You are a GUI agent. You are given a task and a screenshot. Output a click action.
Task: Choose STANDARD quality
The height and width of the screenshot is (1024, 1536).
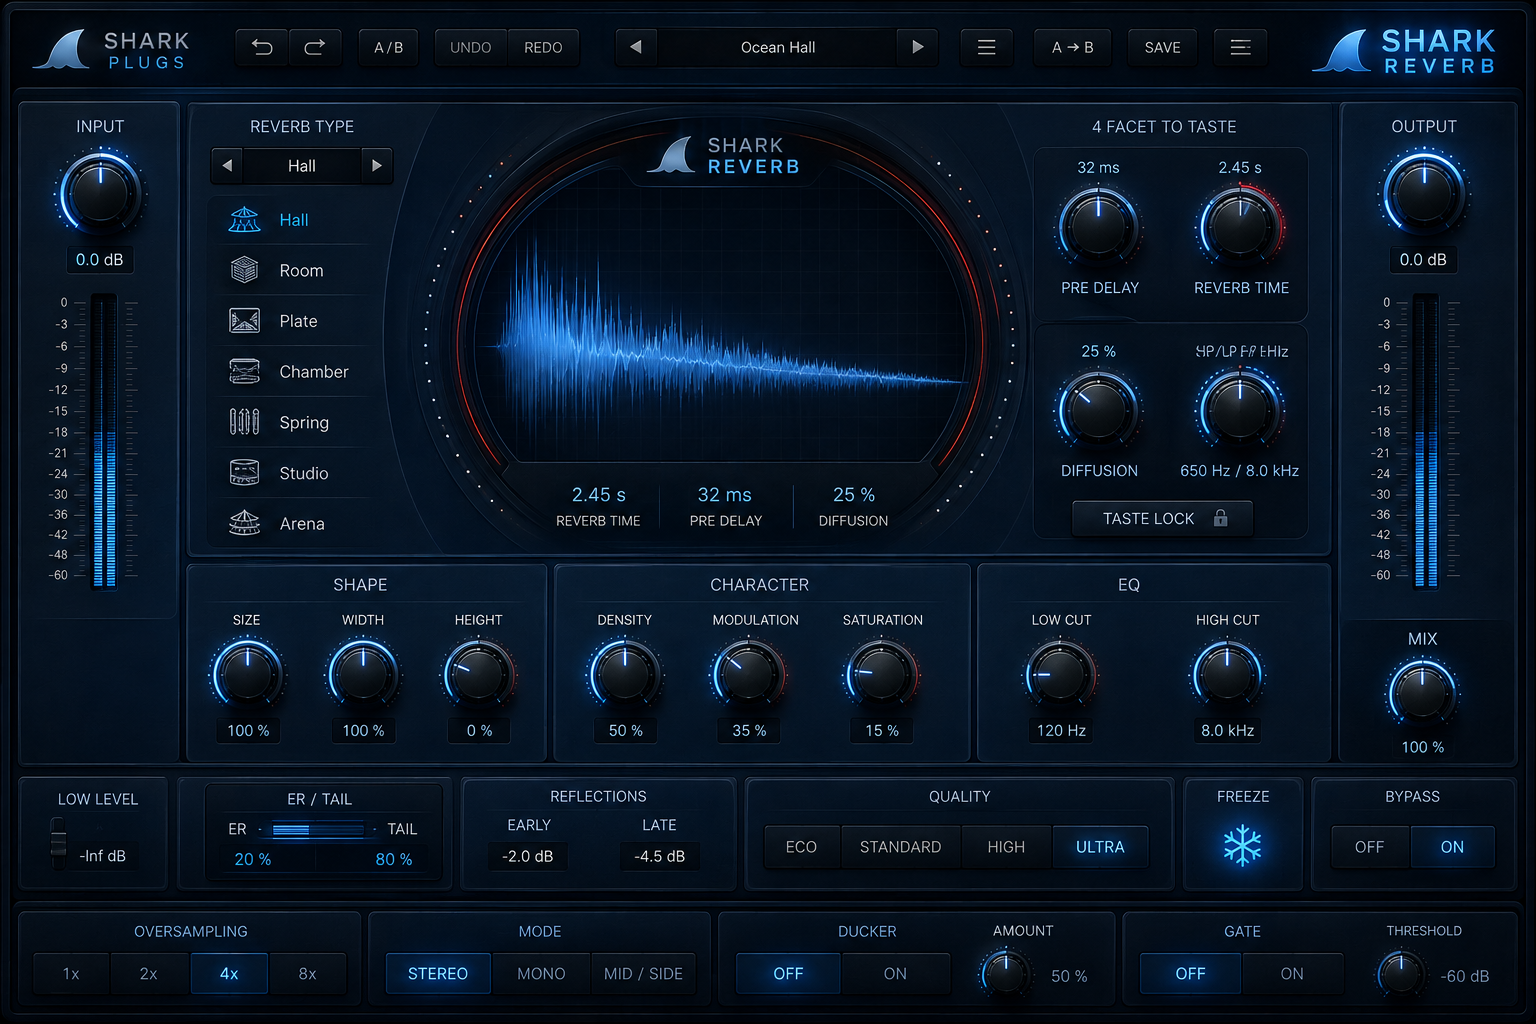[901, 847]
